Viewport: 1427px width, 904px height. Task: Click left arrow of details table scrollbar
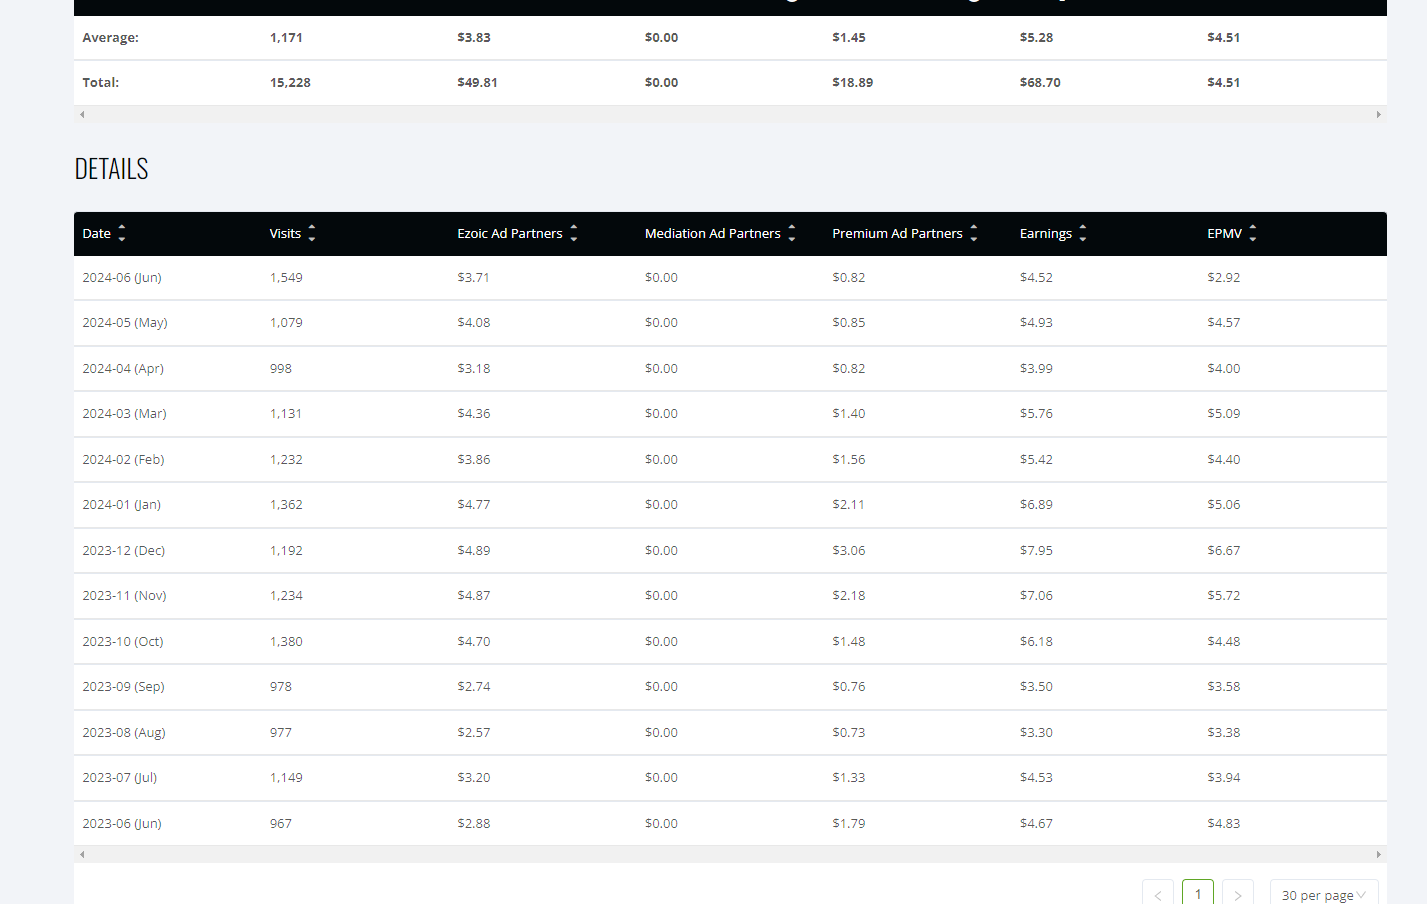coord(82,855)
